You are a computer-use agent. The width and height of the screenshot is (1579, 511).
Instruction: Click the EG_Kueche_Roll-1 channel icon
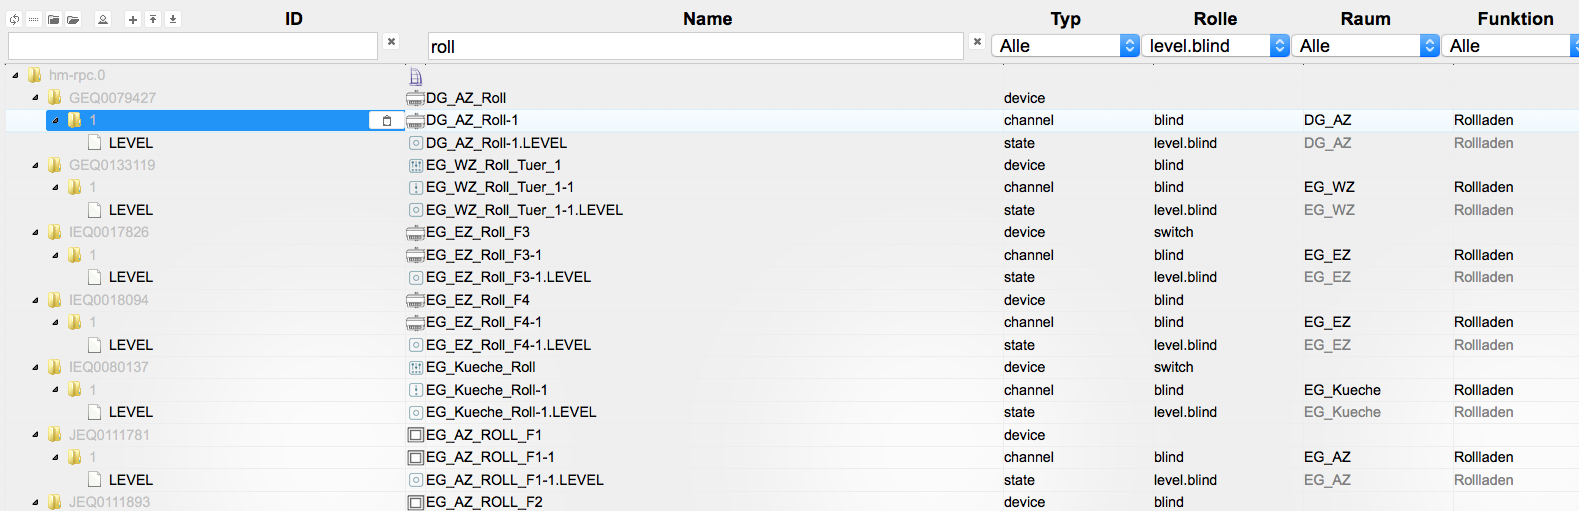pyautogui.click(x=416, y=390)
